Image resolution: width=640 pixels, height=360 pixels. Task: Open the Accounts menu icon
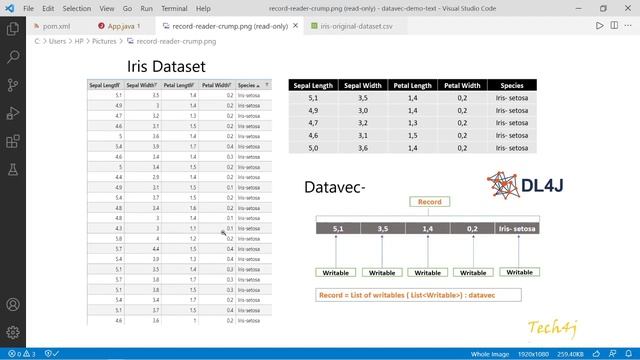click(x=13, y=304)
